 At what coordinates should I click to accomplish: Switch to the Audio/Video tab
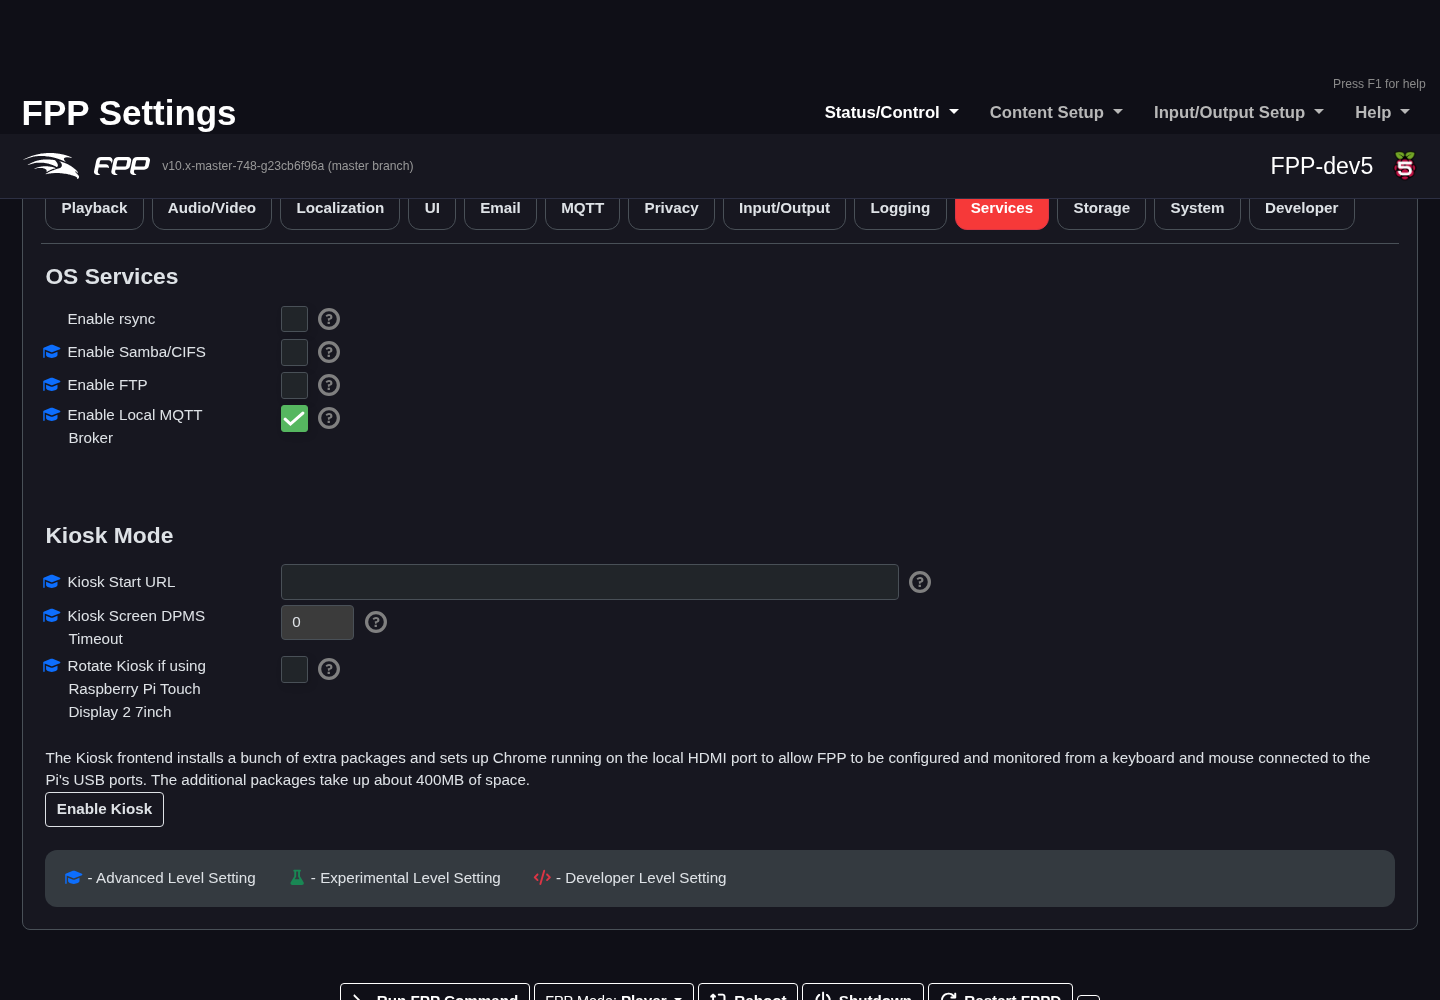[212, 212]
